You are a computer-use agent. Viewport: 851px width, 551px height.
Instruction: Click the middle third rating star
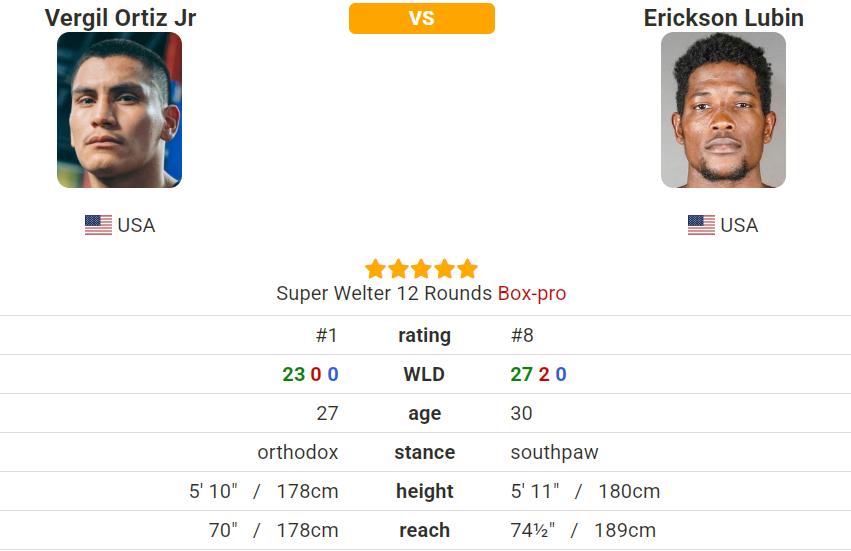(x=421, y=269)
